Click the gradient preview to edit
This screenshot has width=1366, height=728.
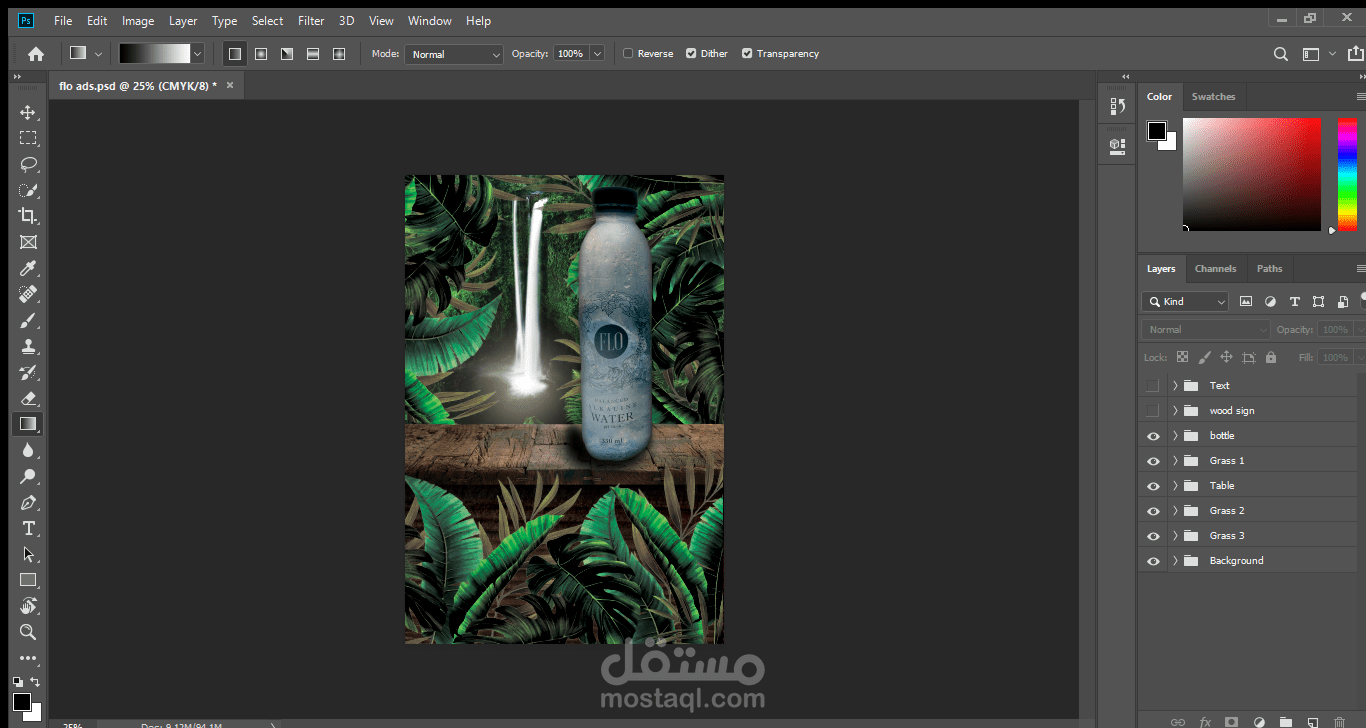154,54
